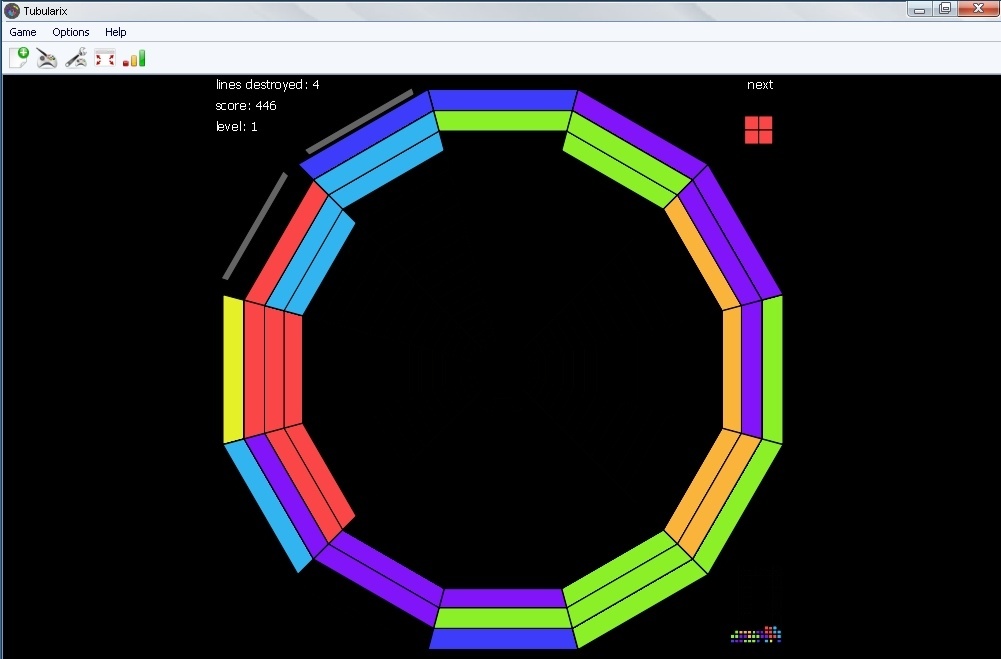This screenshot has height=659, width=1001.
Task: Click the 'lines destroyed: 4' text
Action: [267, 84]
